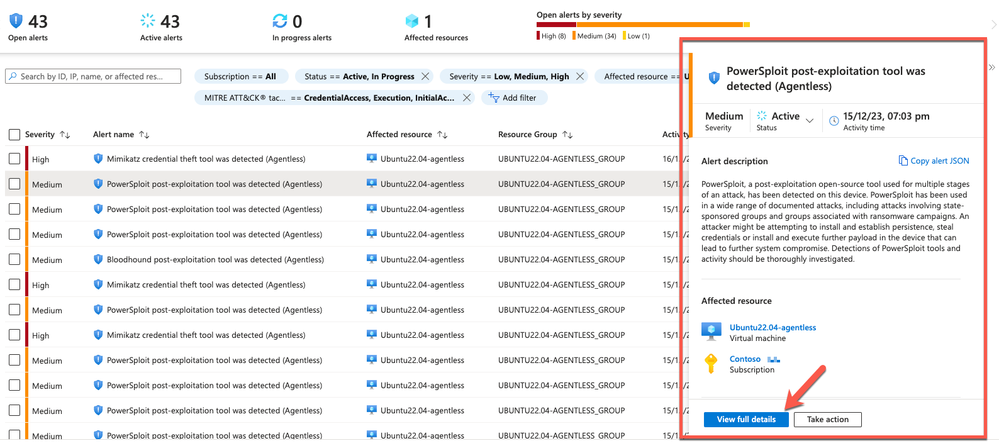Viewport: 999px width, 448px height.
Task: Collapse the side panel with the double chevron
Action: (x=991, y=67)
